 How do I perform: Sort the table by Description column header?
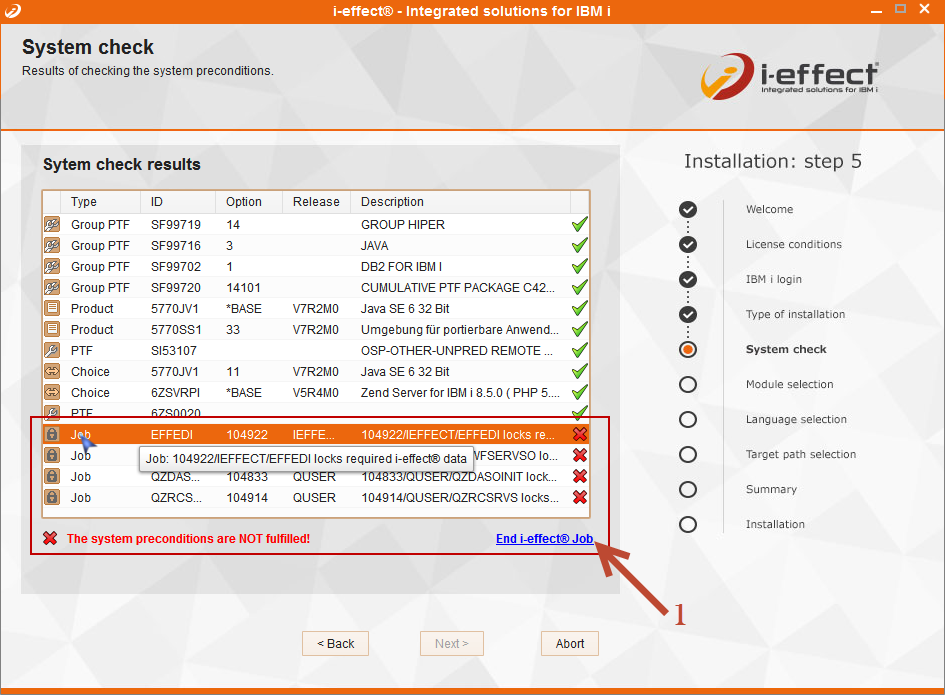392,202
